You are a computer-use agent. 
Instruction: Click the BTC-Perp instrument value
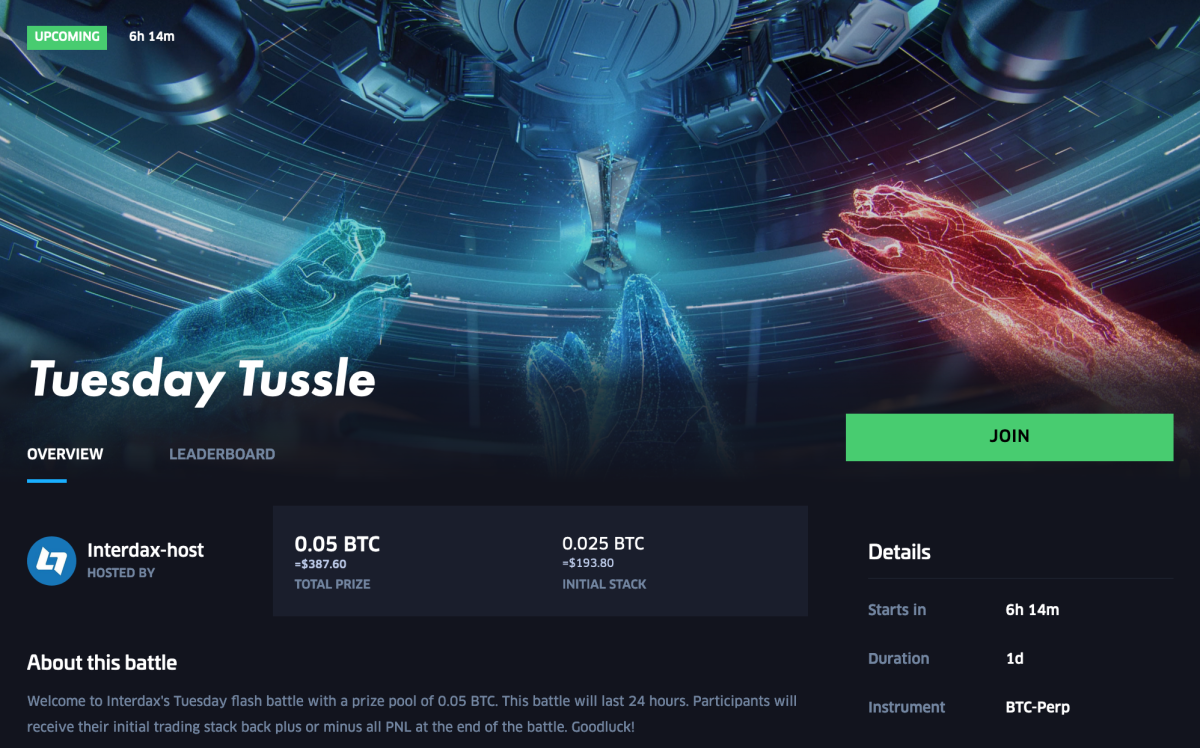1037,707
